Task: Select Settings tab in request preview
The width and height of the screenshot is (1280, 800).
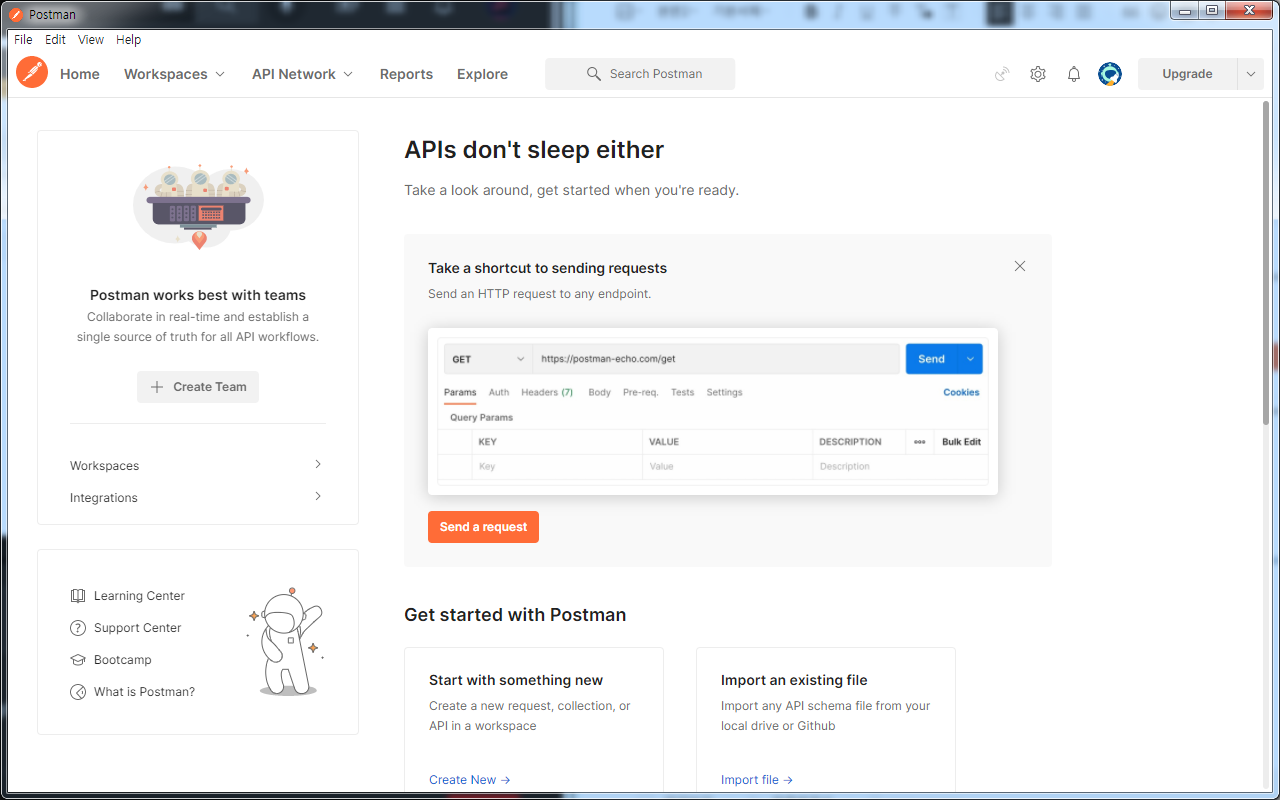Action: click(725, 393)
